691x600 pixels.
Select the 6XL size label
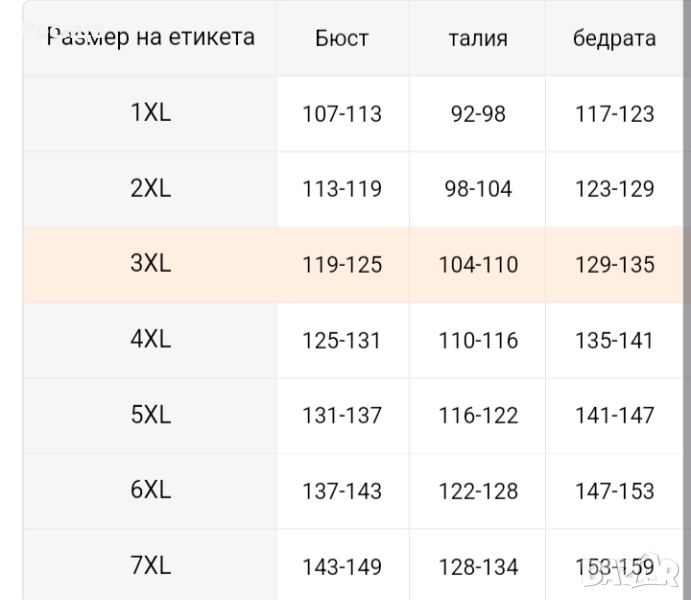point(151,491)
